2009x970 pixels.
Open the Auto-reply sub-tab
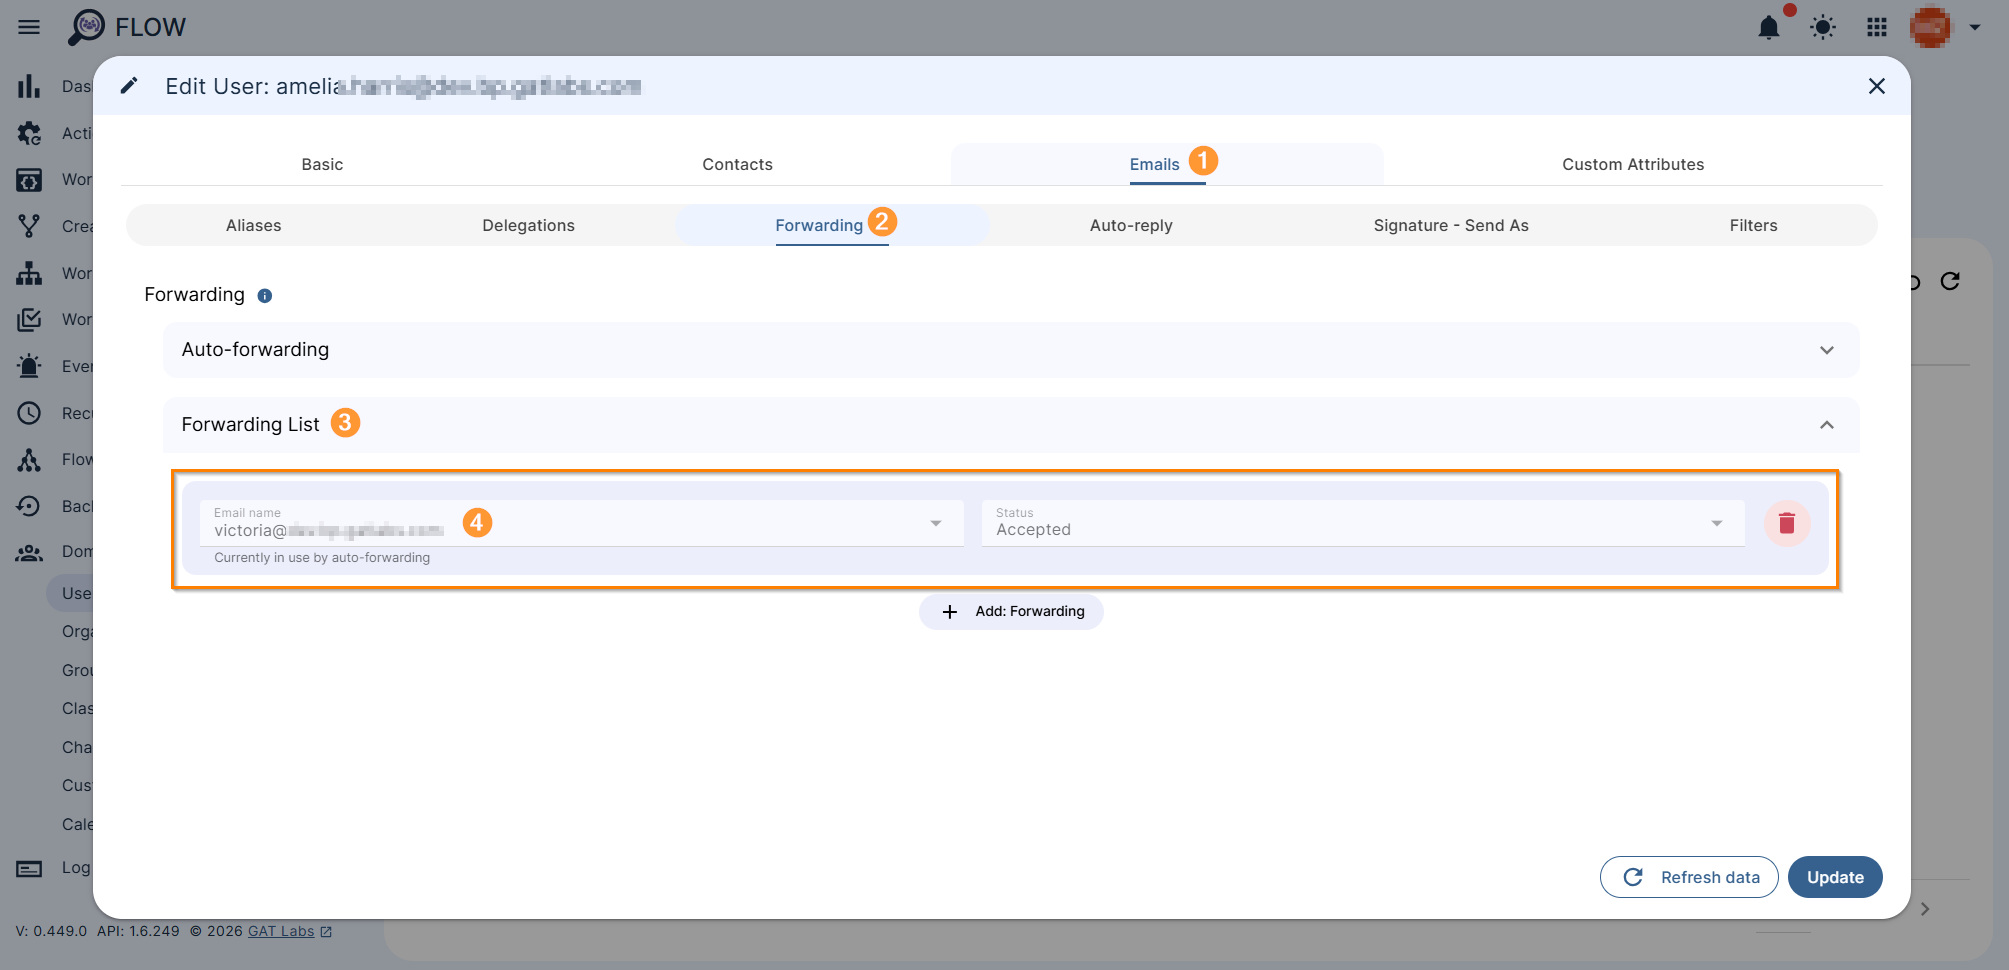click(1131, 225)
